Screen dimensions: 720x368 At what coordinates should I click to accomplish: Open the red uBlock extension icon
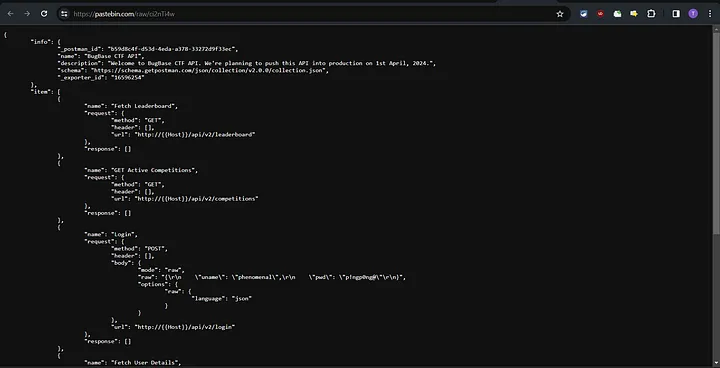pos(600,14)
